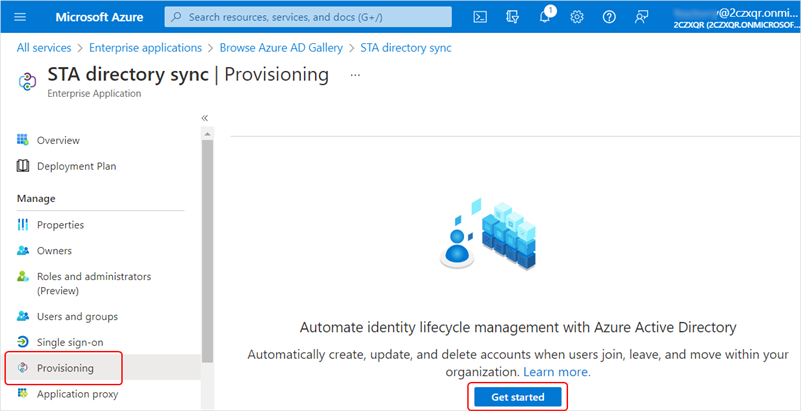Click the Manage section heading
Screen dimensions: 801x411
point(36,198)
